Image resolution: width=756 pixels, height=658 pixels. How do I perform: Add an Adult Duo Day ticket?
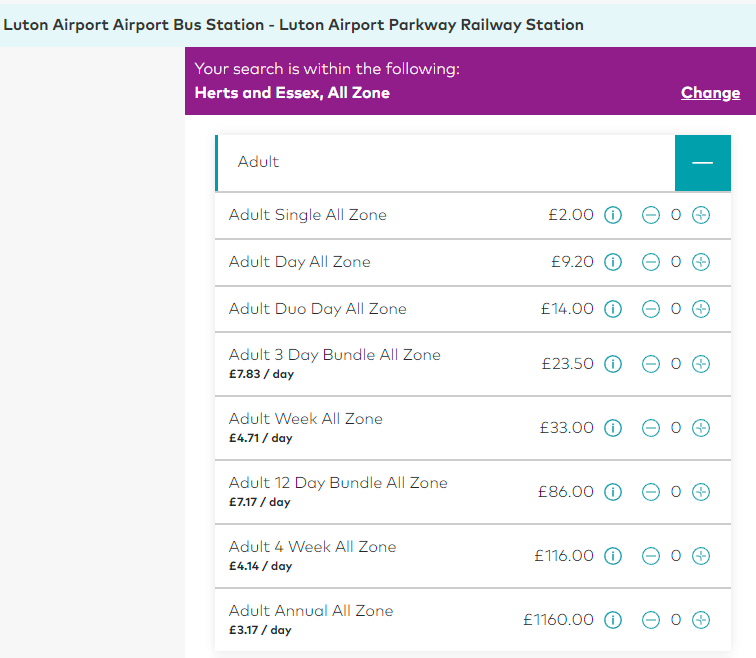tap(701, 309)
